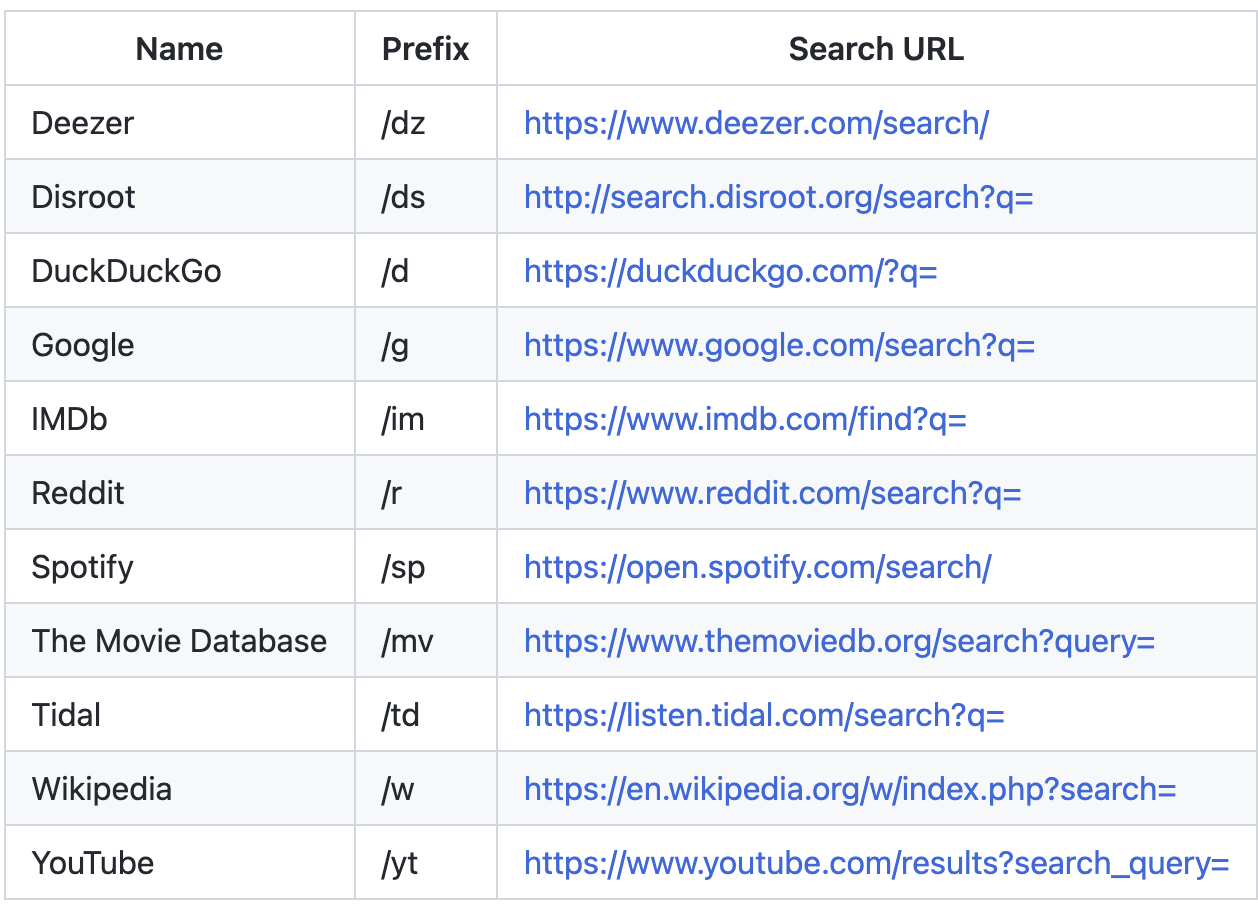Visit the IMDb find URL link
This screenshot has width=1258, height=912.
click(x=745, y=419)
